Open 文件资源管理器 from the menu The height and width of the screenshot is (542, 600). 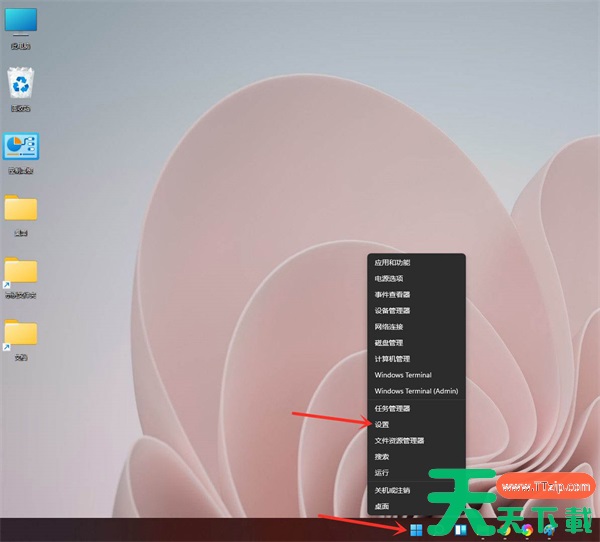pos(416,441)
